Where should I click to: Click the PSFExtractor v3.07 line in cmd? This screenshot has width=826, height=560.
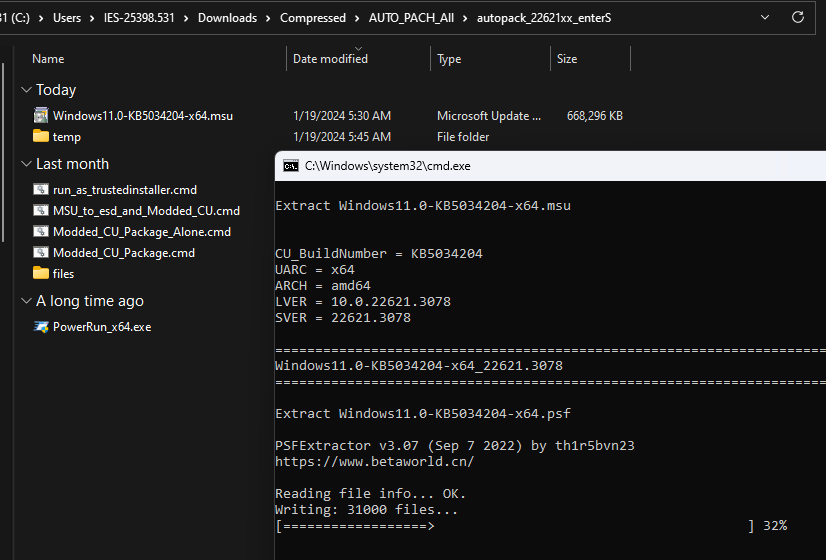click(x=455, y=446)
